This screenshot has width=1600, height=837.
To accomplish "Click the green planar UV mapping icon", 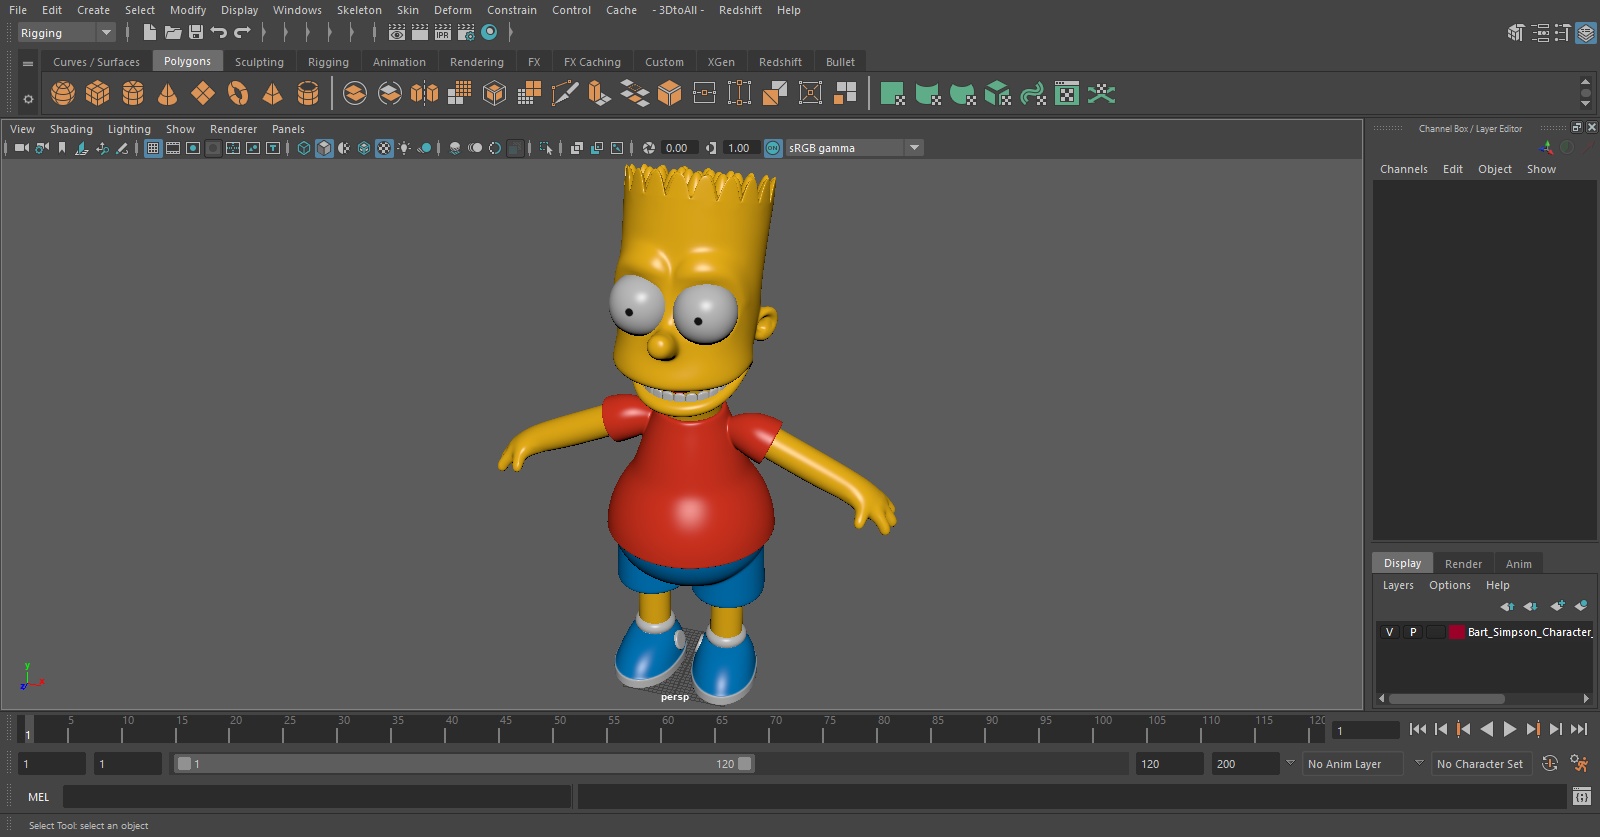I will [x=893, y=94].
